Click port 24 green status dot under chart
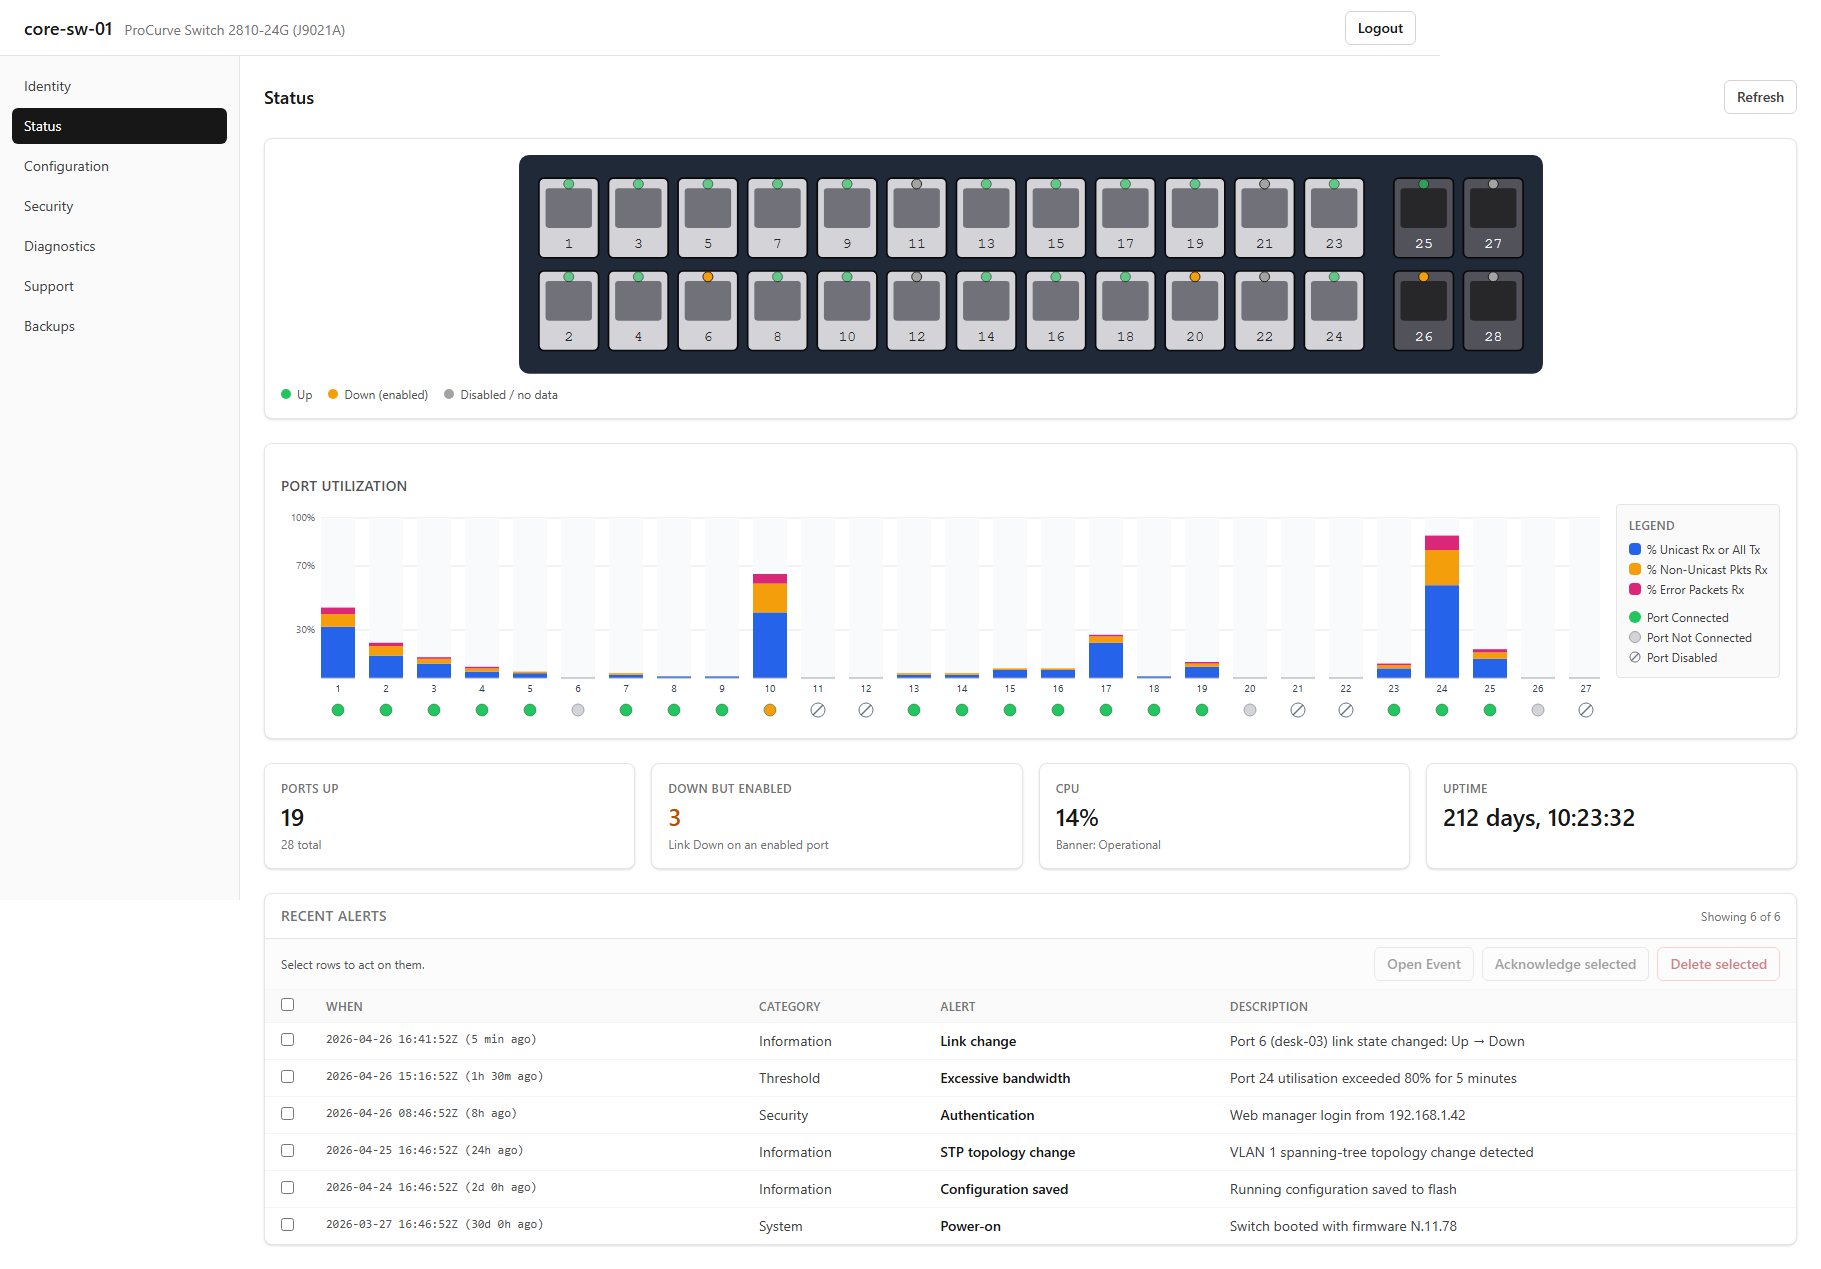Image resolution: width=1821 pixels, height=1269 pixels. [1442, 710]
